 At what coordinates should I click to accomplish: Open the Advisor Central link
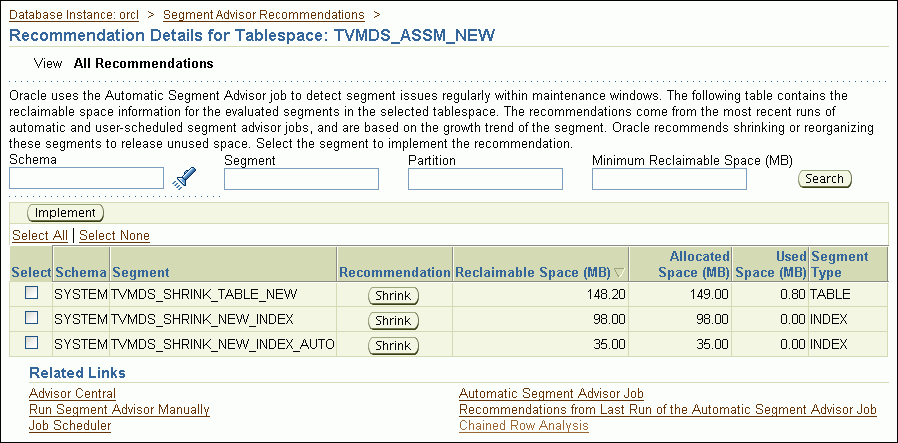tap(72, 394)
